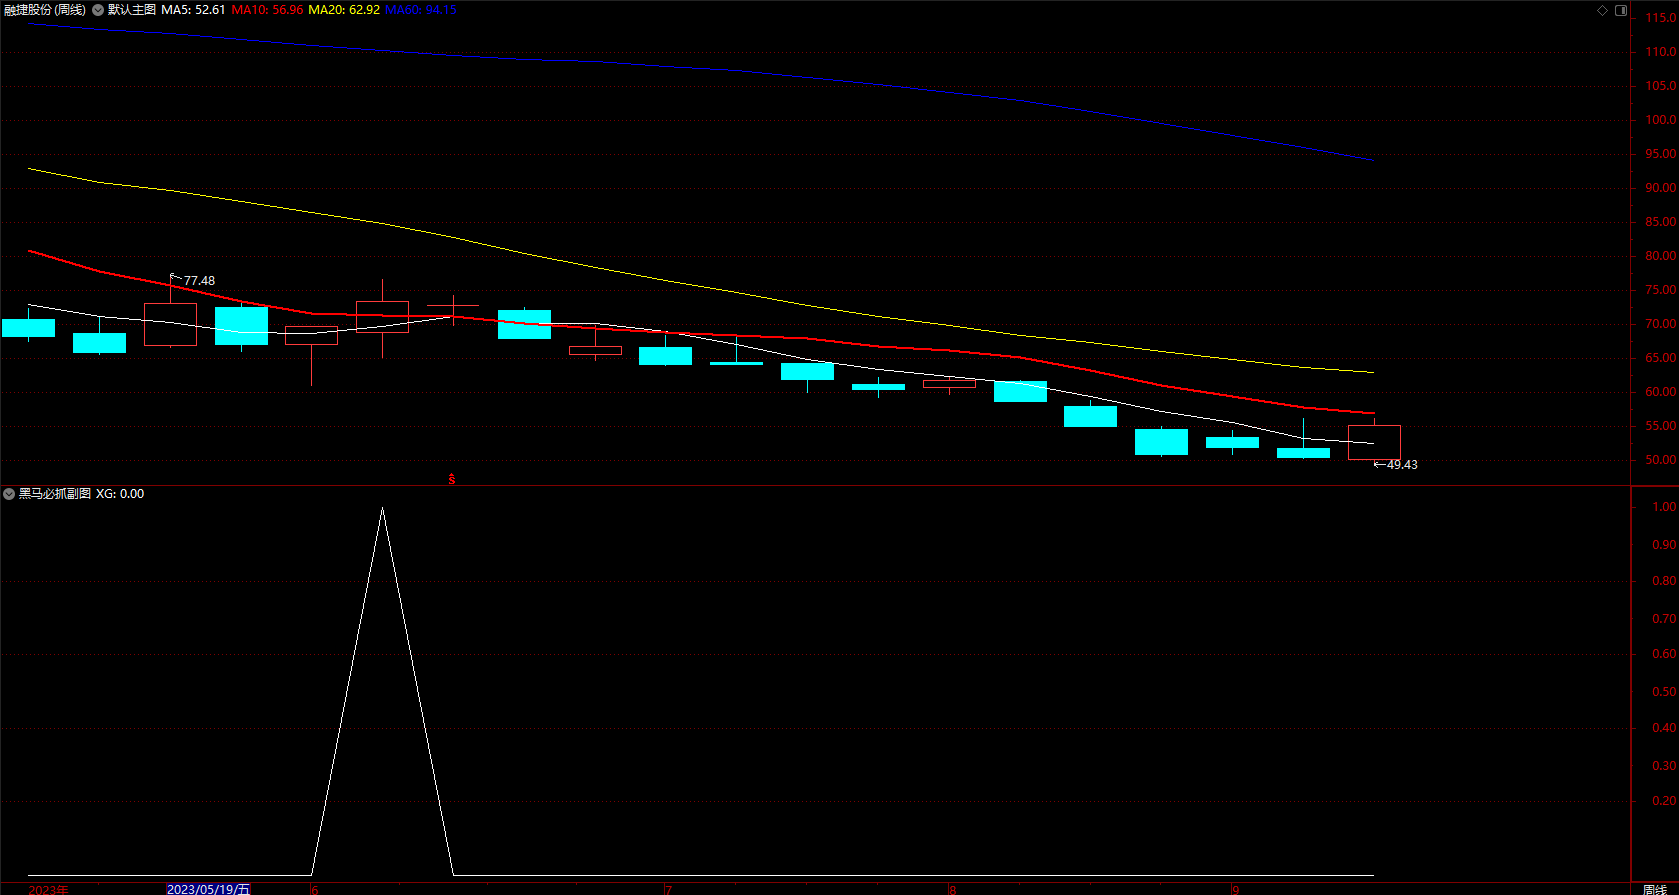
Task: Click the 1.00 sub-chart axis label
Action: point(1664,507)
